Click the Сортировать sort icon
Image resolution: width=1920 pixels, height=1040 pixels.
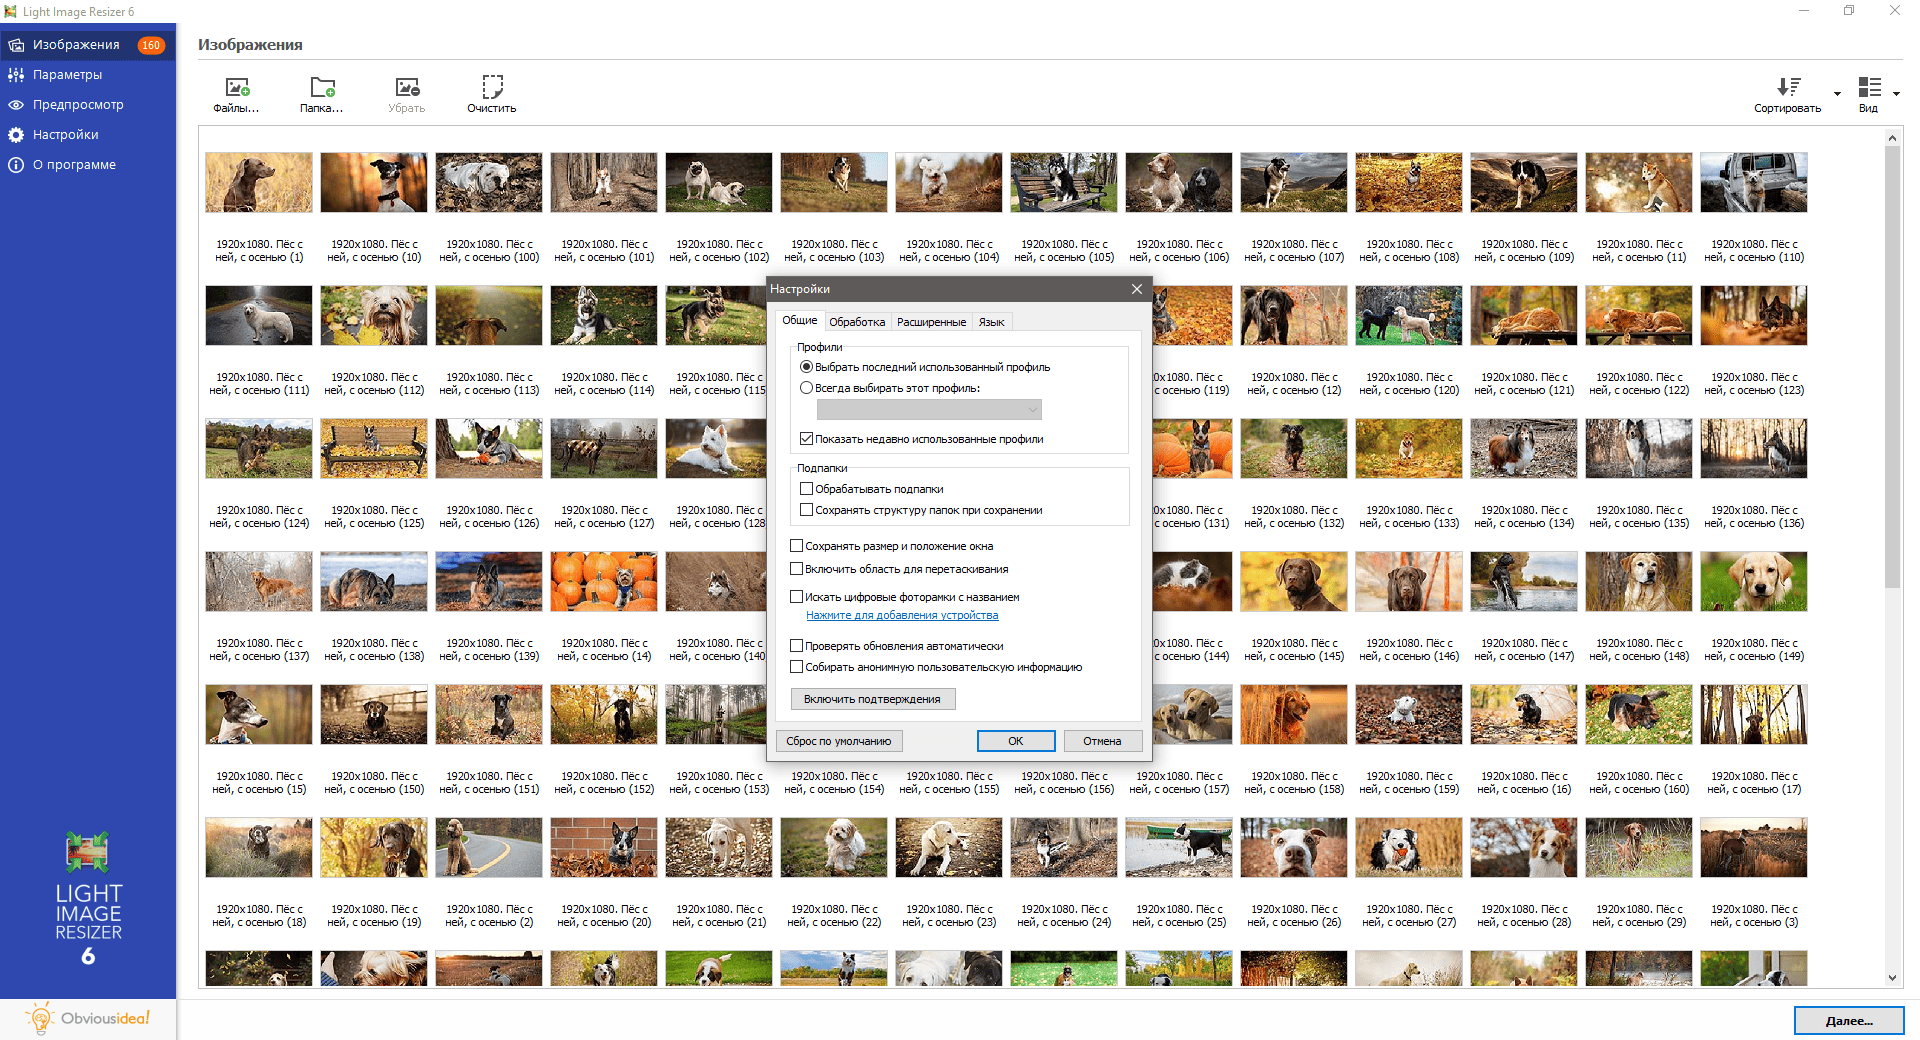[x=1788, y=87]
